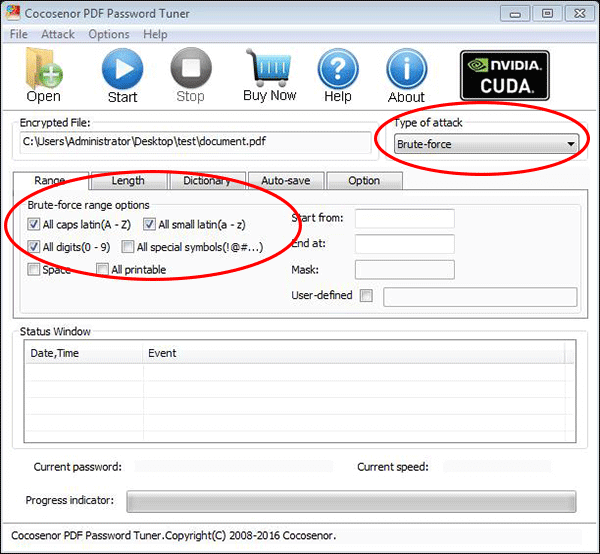The height and width of the screenshot is (554, 600).
Task: Switch to the Length tab
Action: tap(128, 181)
